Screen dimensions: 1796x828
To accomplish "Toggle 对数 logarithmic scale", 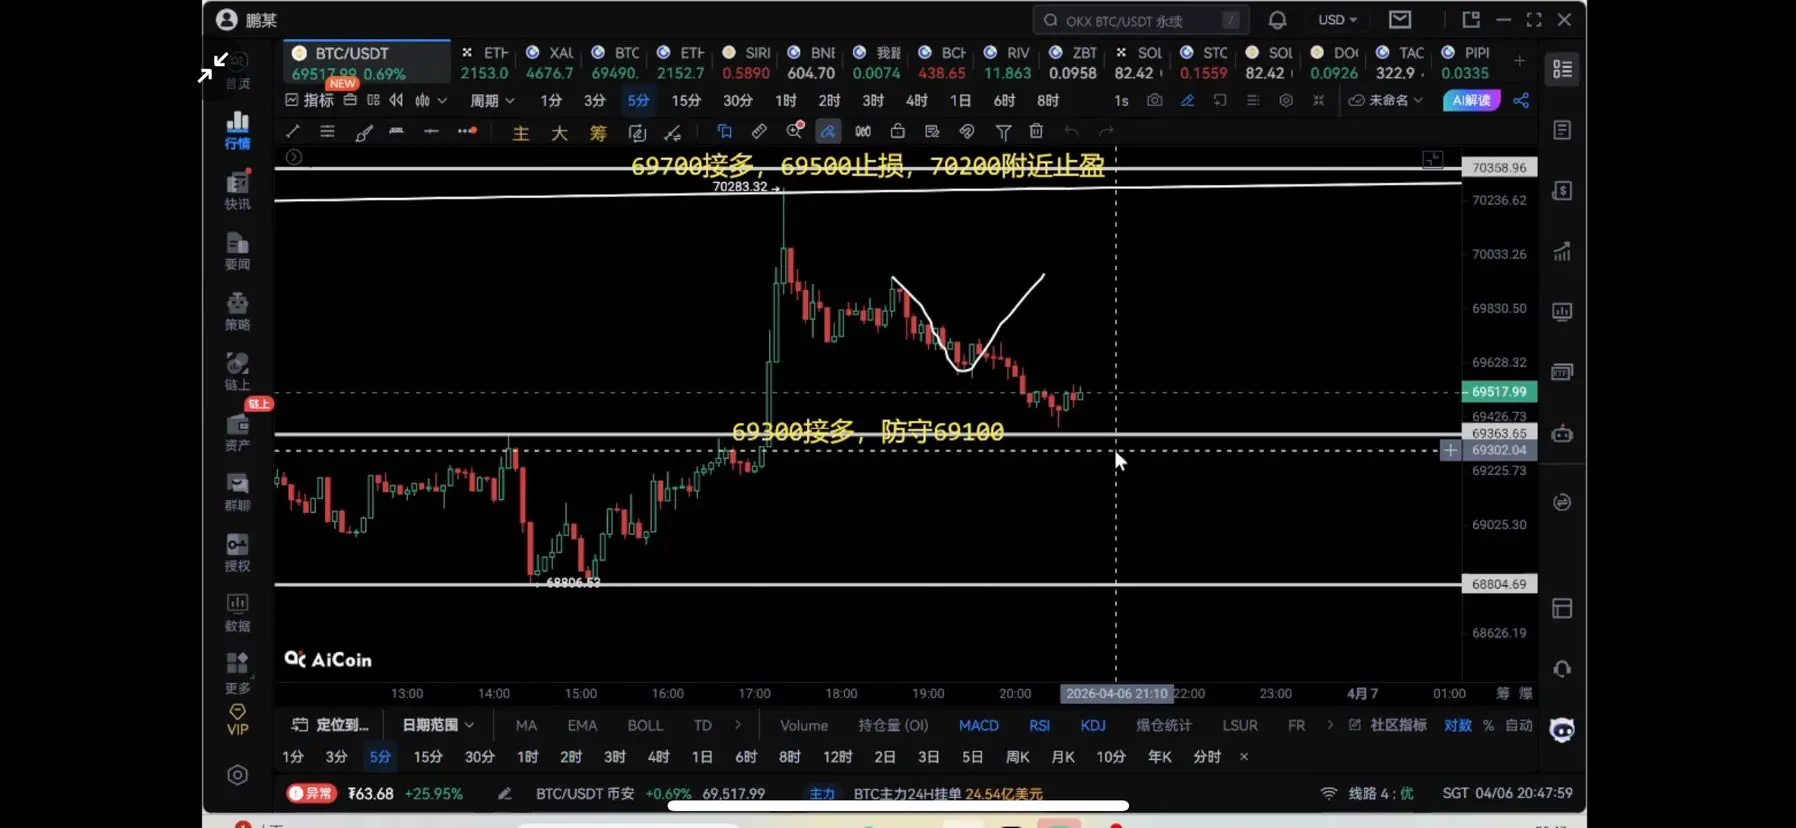I will [1458, 725].
